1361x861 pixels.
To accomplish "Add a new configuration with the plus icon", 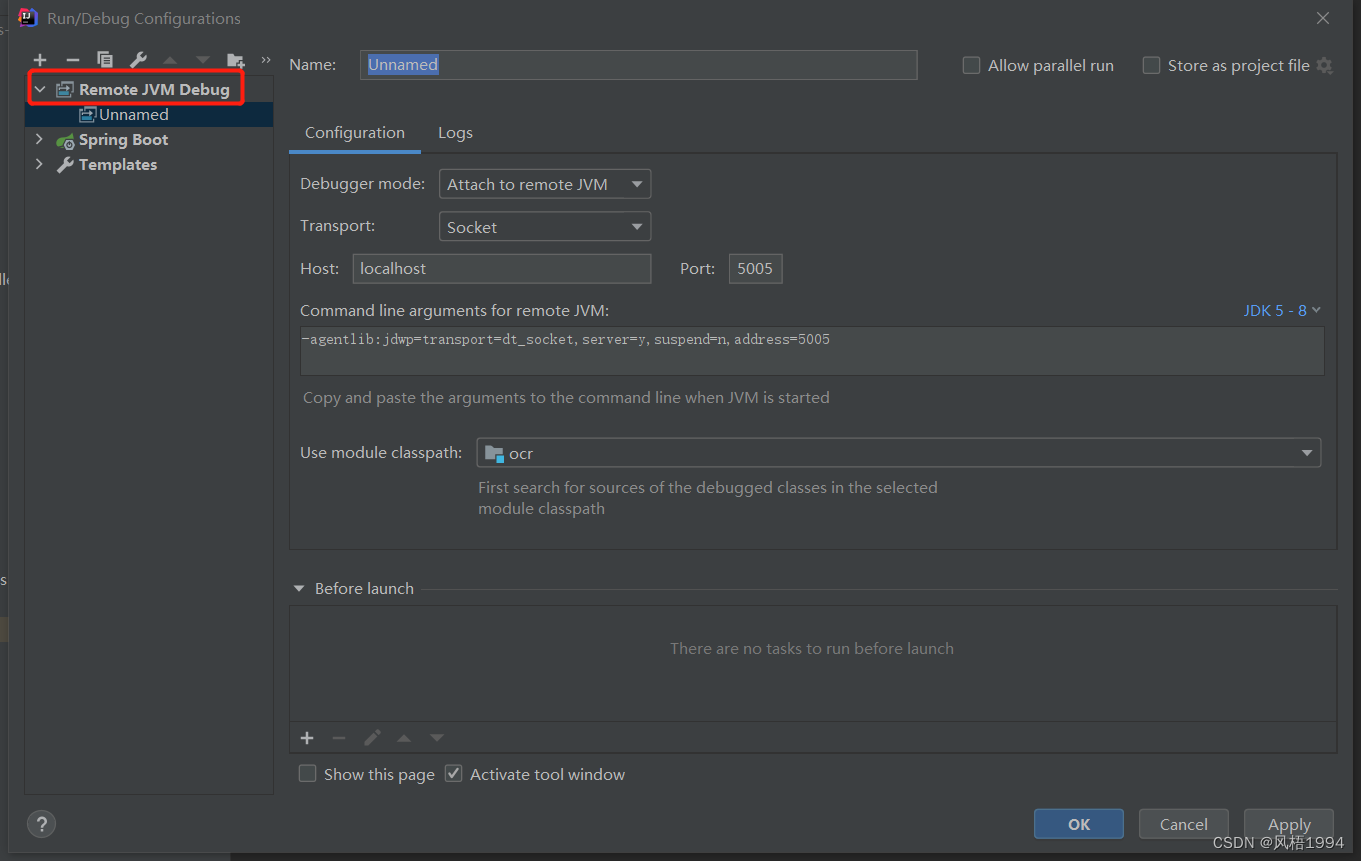I will click(x=40, y=60).
